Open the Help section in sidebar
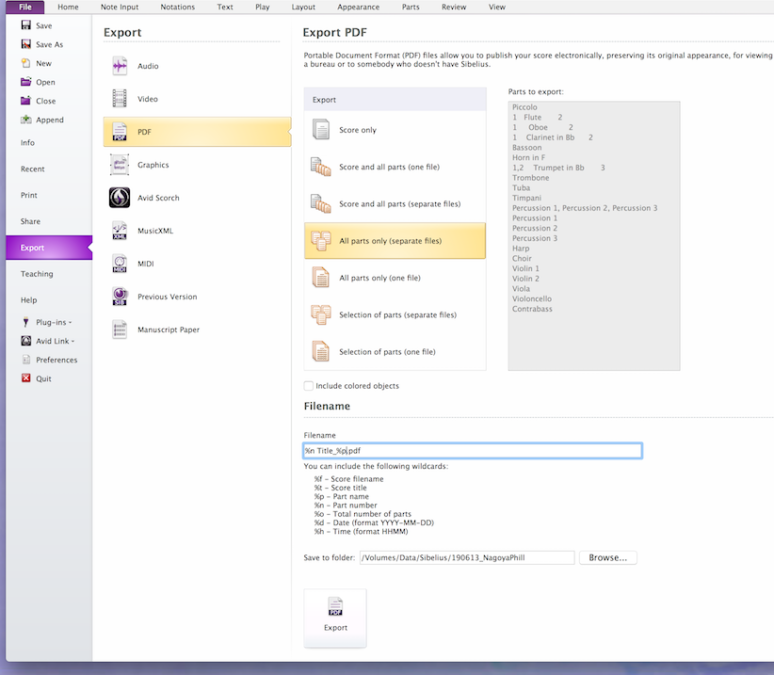Image resolution: width=774 pixels, height=675 pixels. tap(29, 300)
